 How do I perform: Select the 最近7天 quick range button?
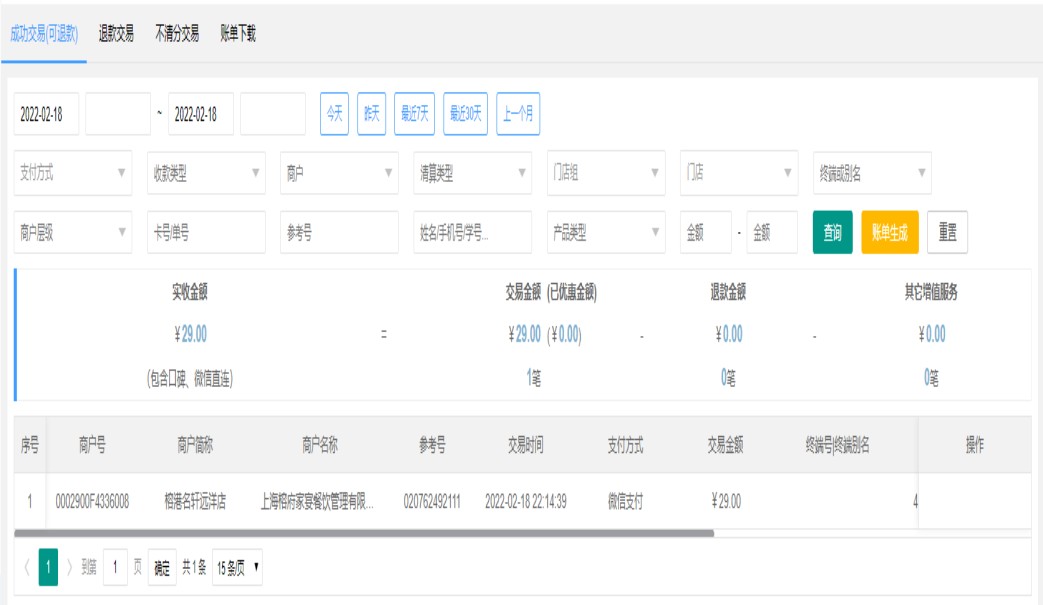[x=412, y=114]
